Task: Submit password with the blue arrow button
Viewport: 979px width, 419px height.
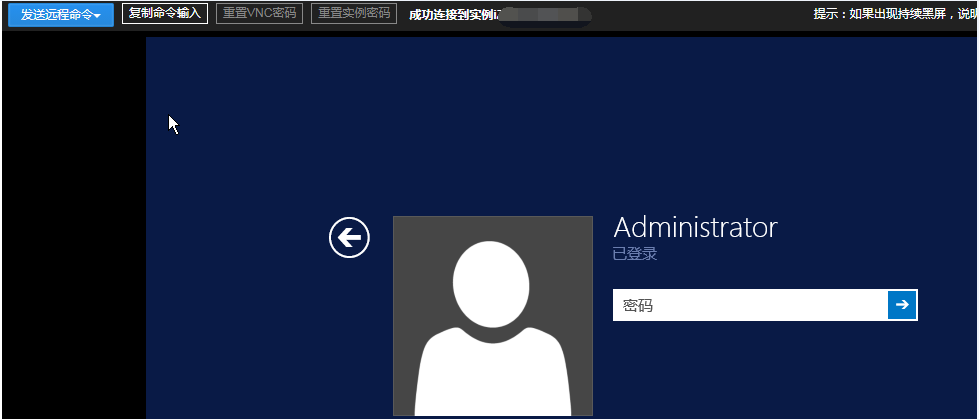Action: 902,305
